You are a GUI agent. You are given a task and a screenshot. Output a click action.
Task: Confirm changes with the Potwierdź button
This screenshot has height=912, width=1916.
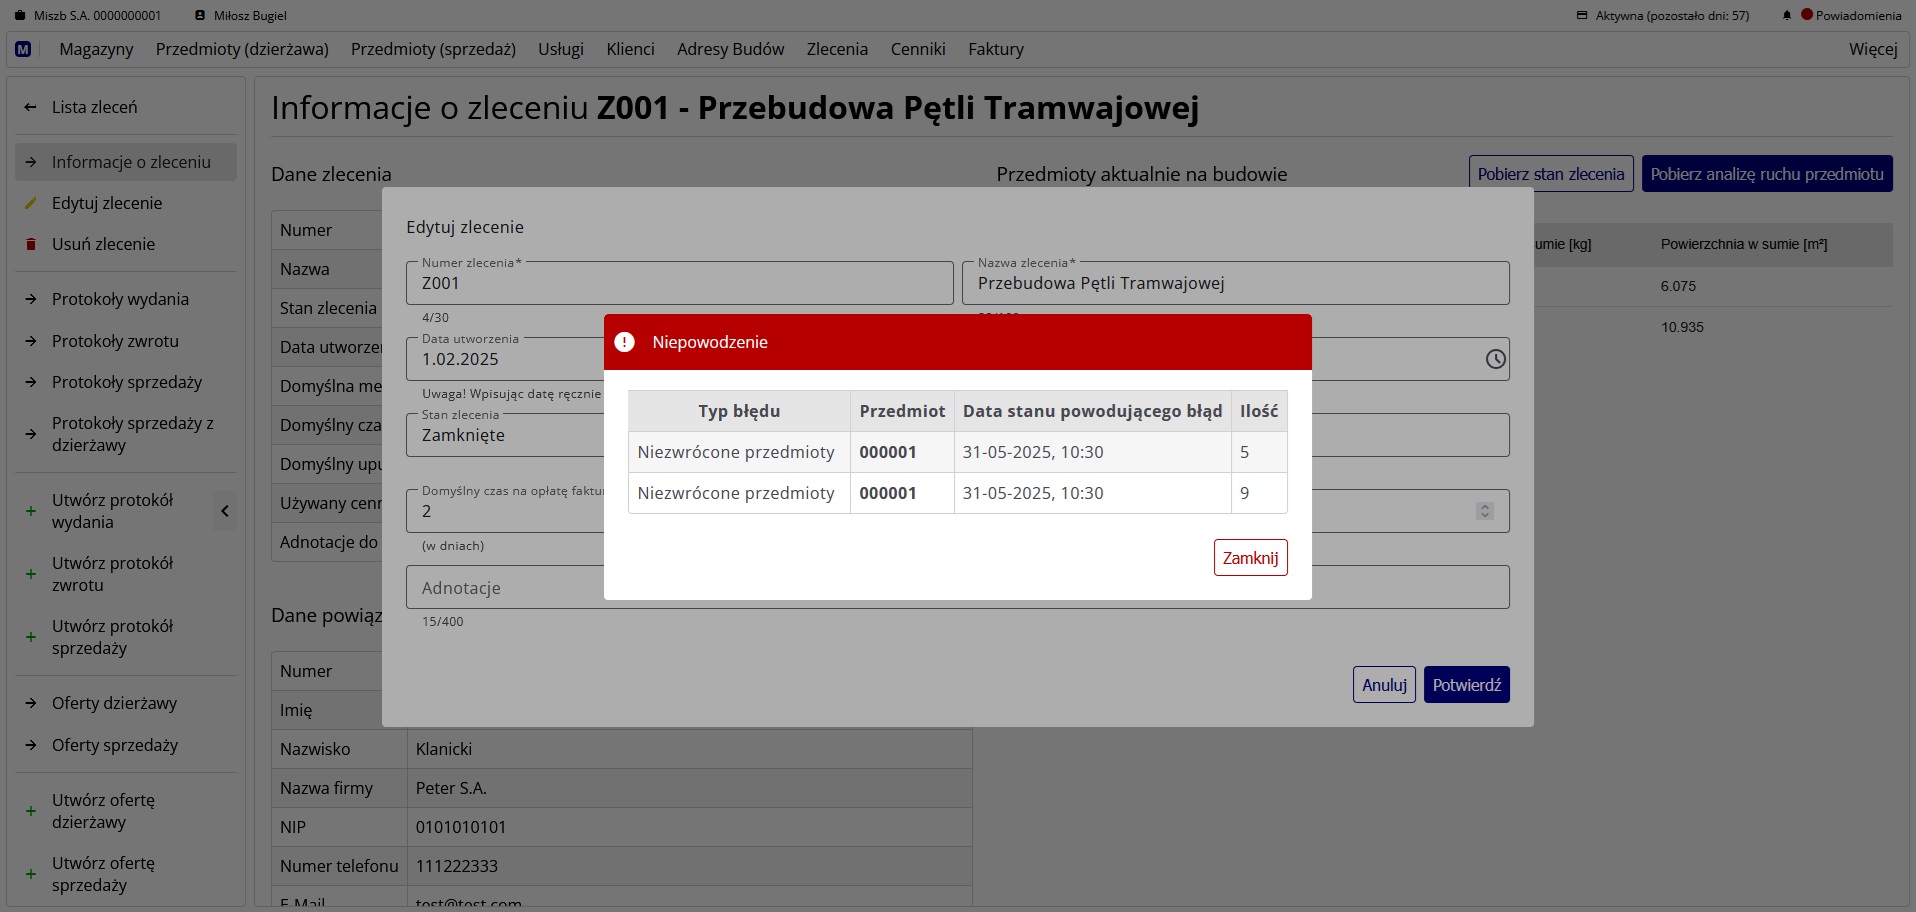[x=1467, y=684]
